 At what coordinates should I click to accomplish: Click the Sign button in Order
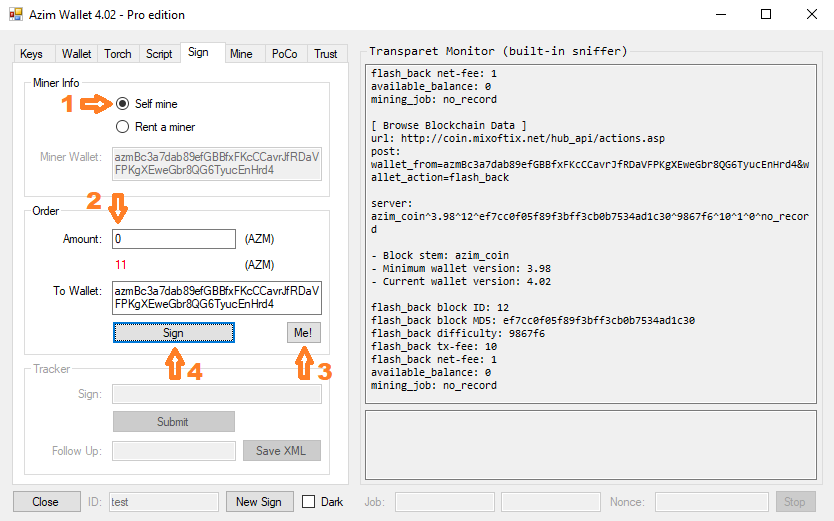[x=173, y=333]
